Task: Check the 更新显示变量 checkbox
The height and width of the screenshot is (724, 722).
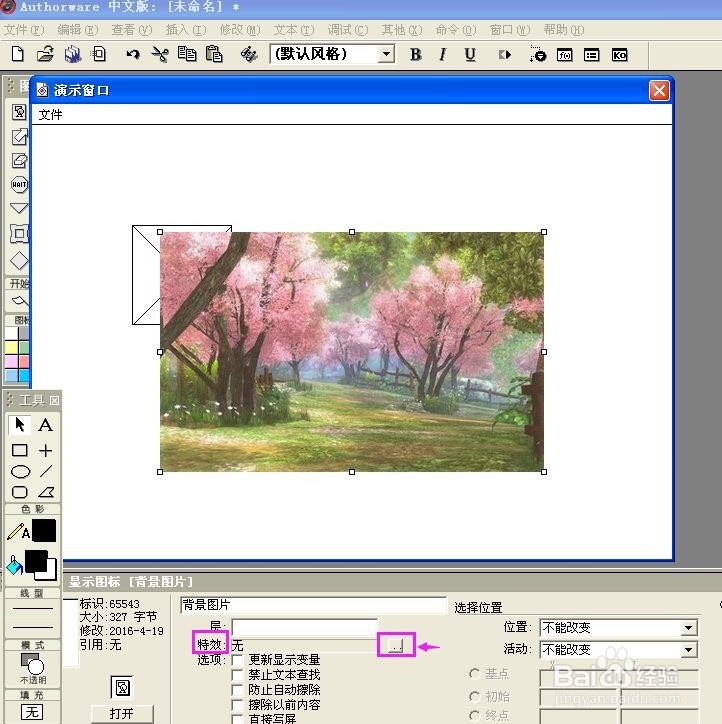Action: (x=237, y=660)
